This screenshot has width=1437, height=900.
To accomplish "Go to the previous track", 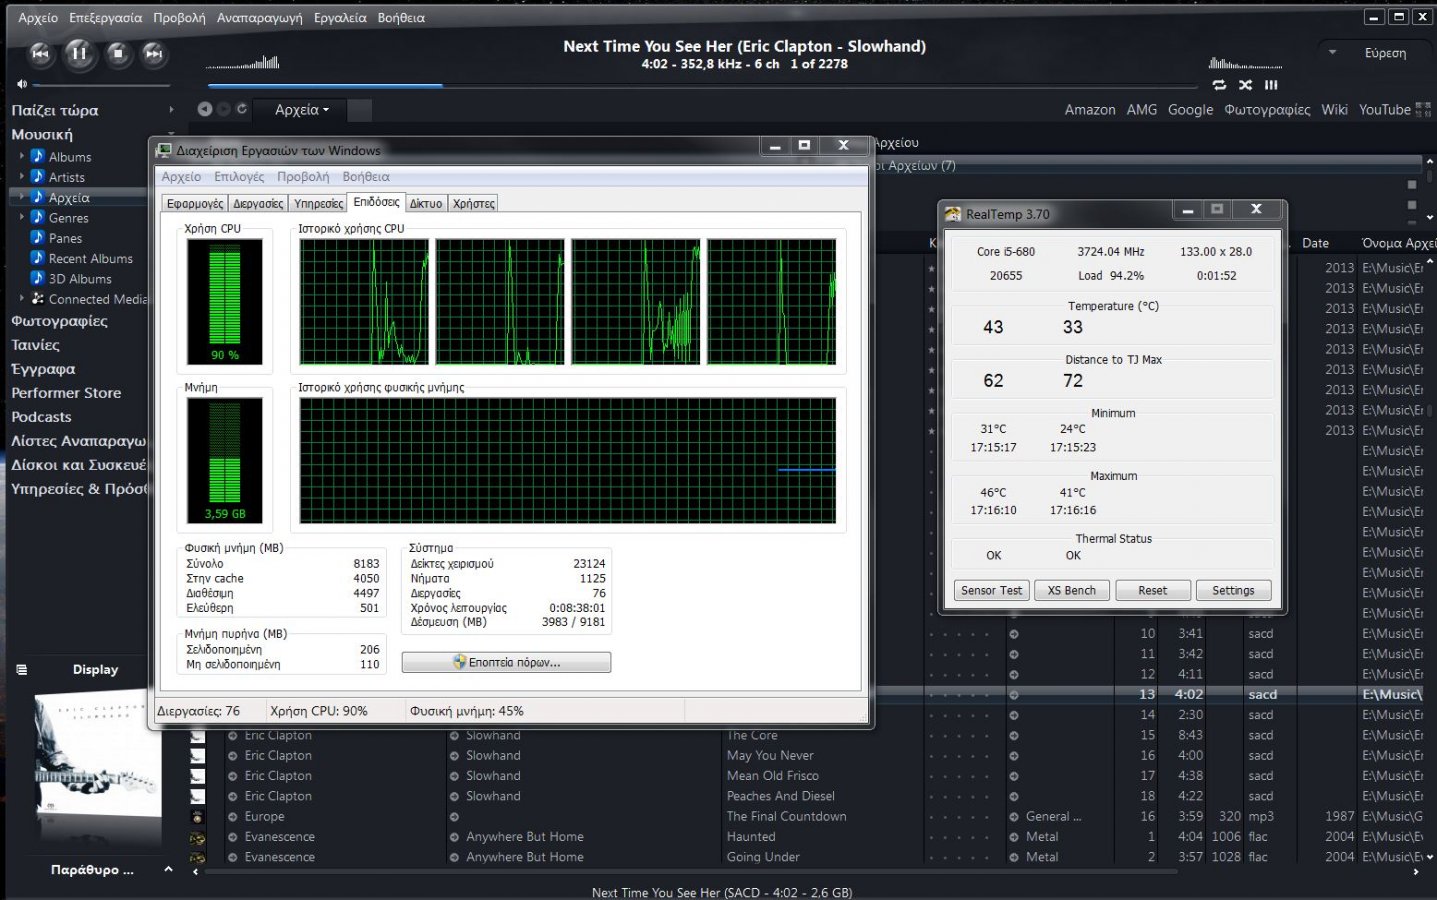I will [x=40, y=53].
